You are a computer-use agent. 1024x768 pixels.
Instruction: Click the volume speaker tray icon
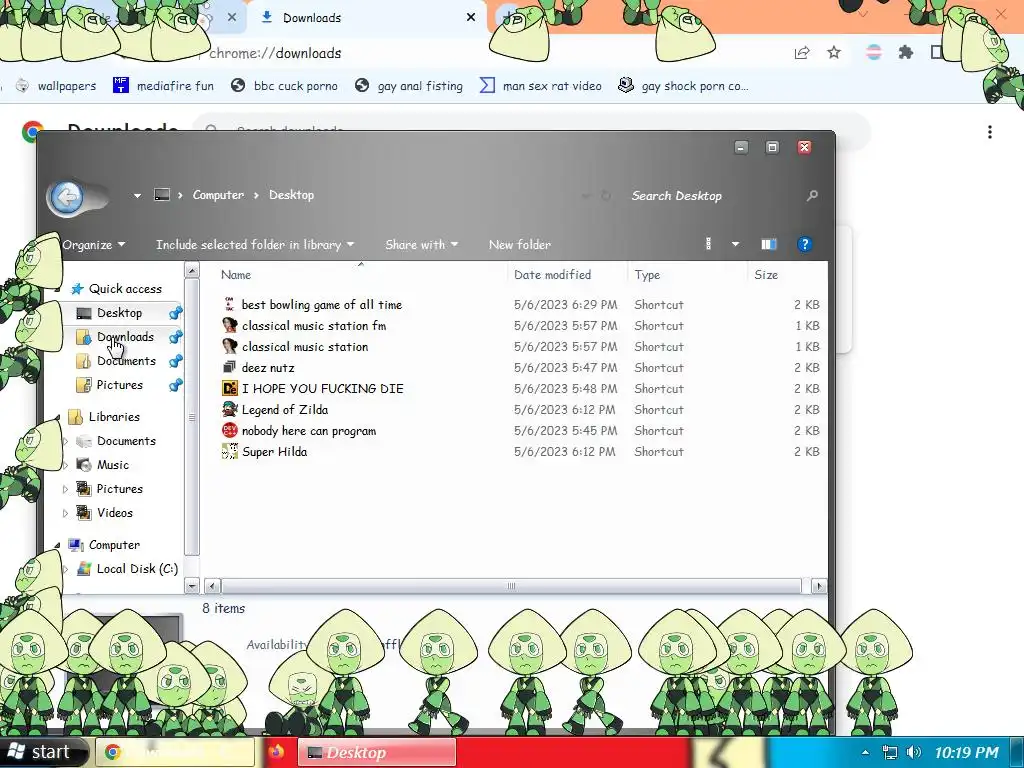pos(914,752)
